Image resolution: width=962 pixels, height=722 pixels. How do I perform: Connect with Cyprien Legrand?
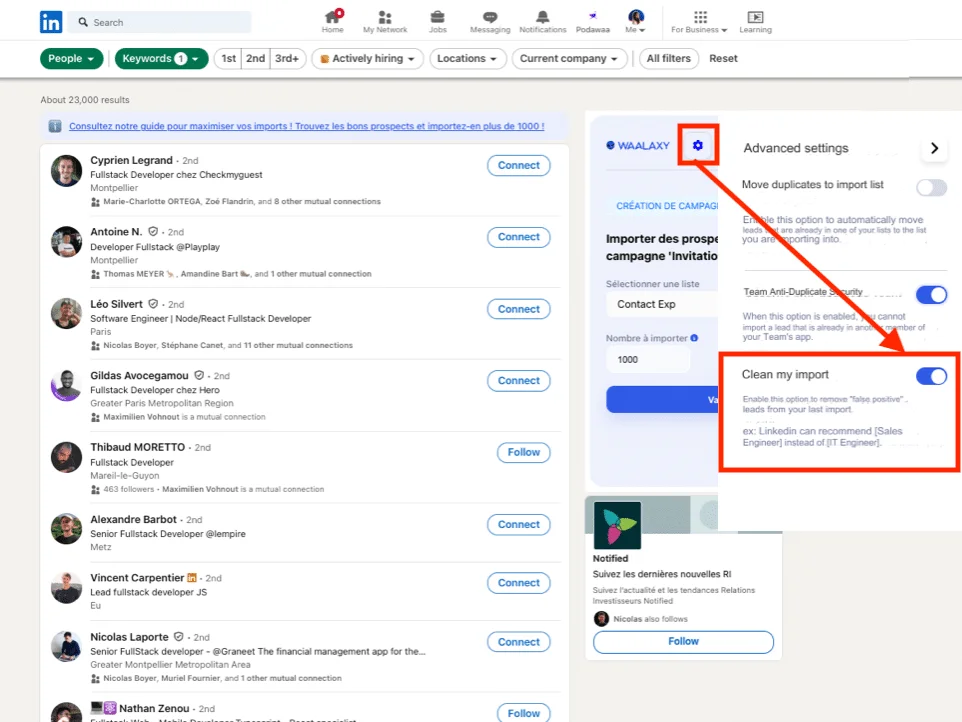(518, 166)
